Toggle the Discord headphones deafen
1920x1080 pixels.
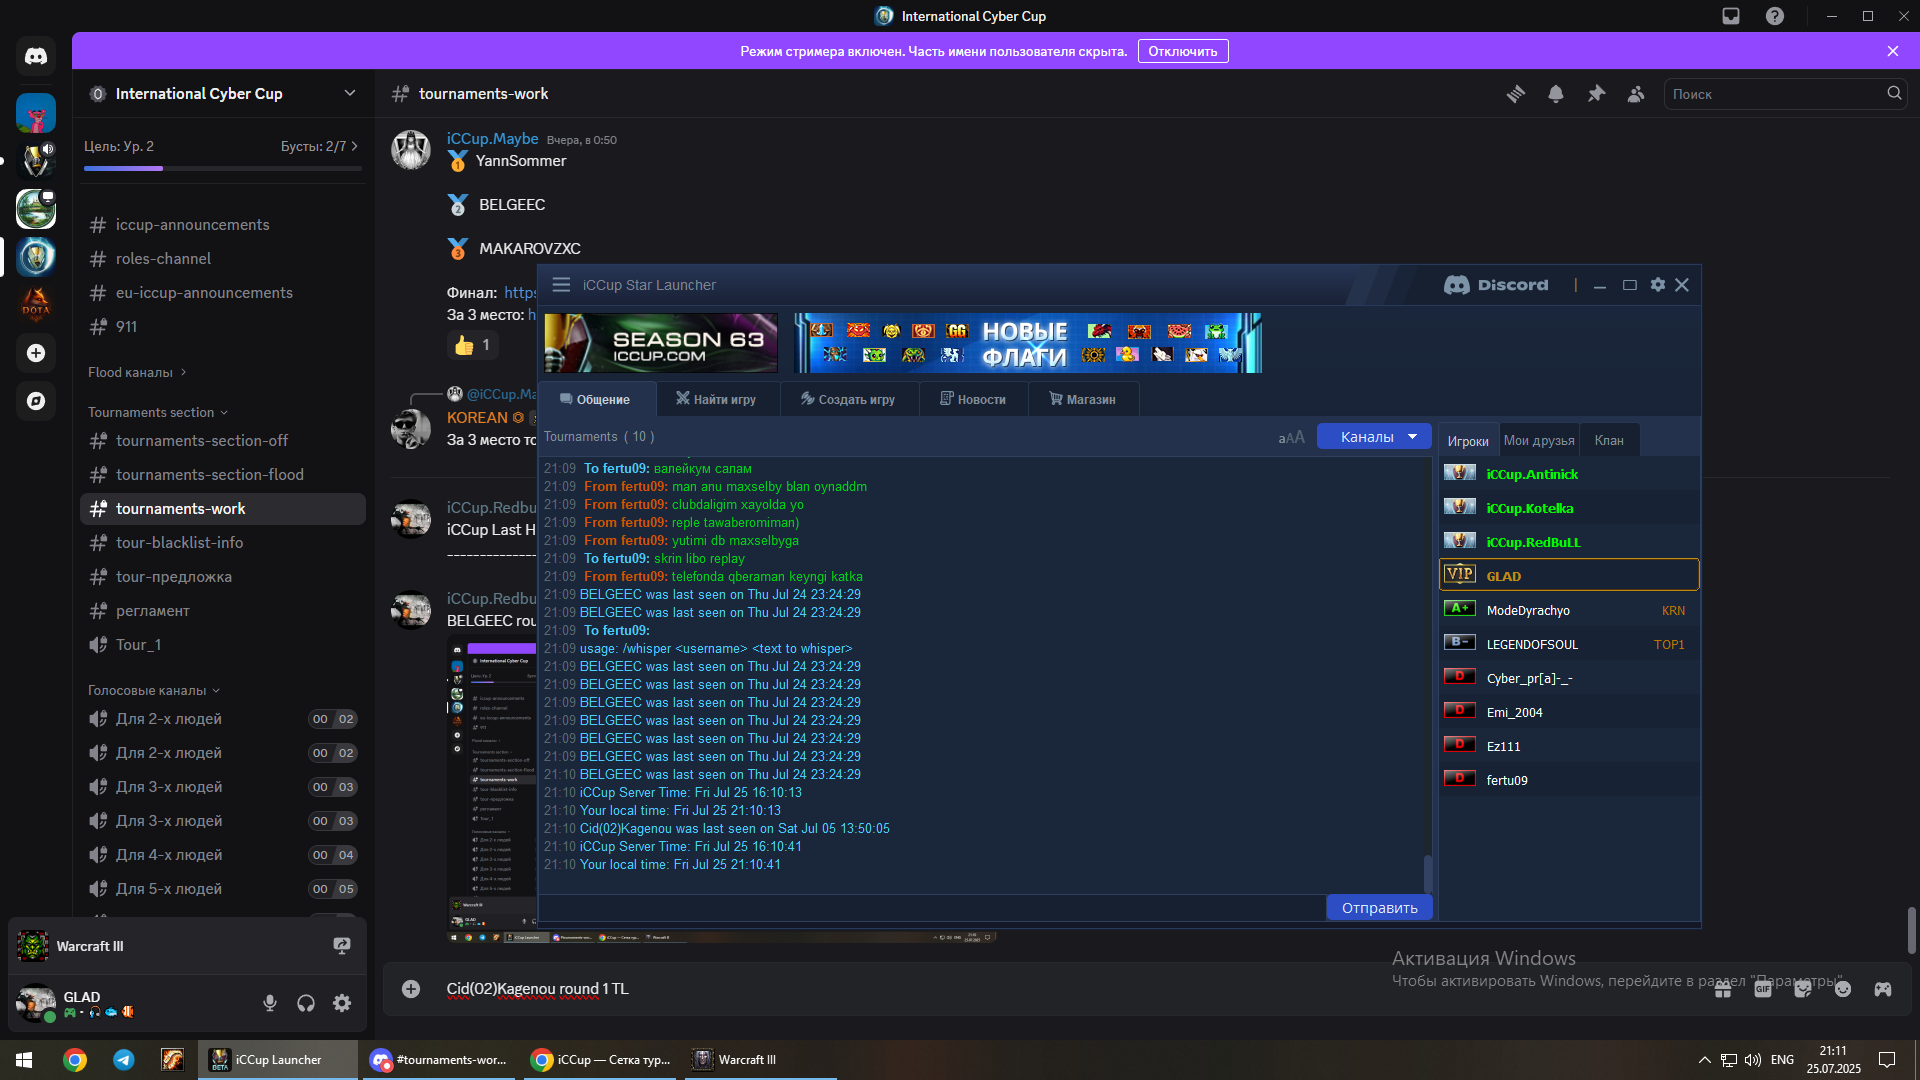tap(306, 1003)
